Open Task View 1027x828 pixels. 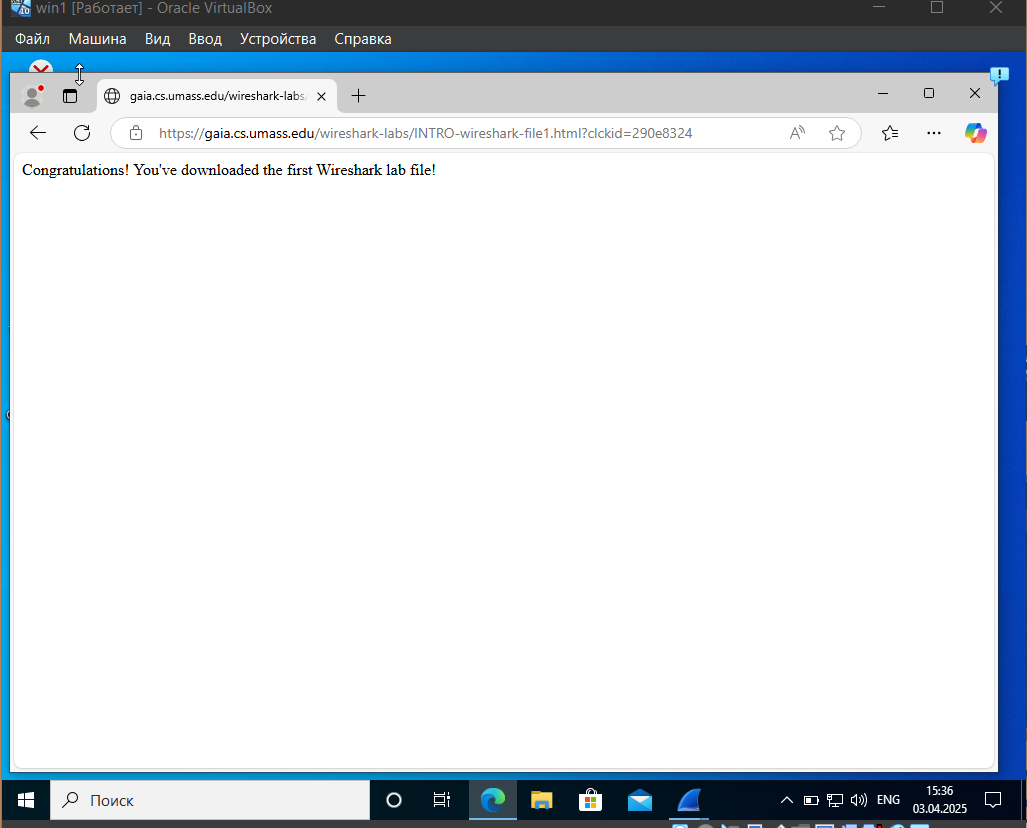pyautogui.click(x=442, y=800)
